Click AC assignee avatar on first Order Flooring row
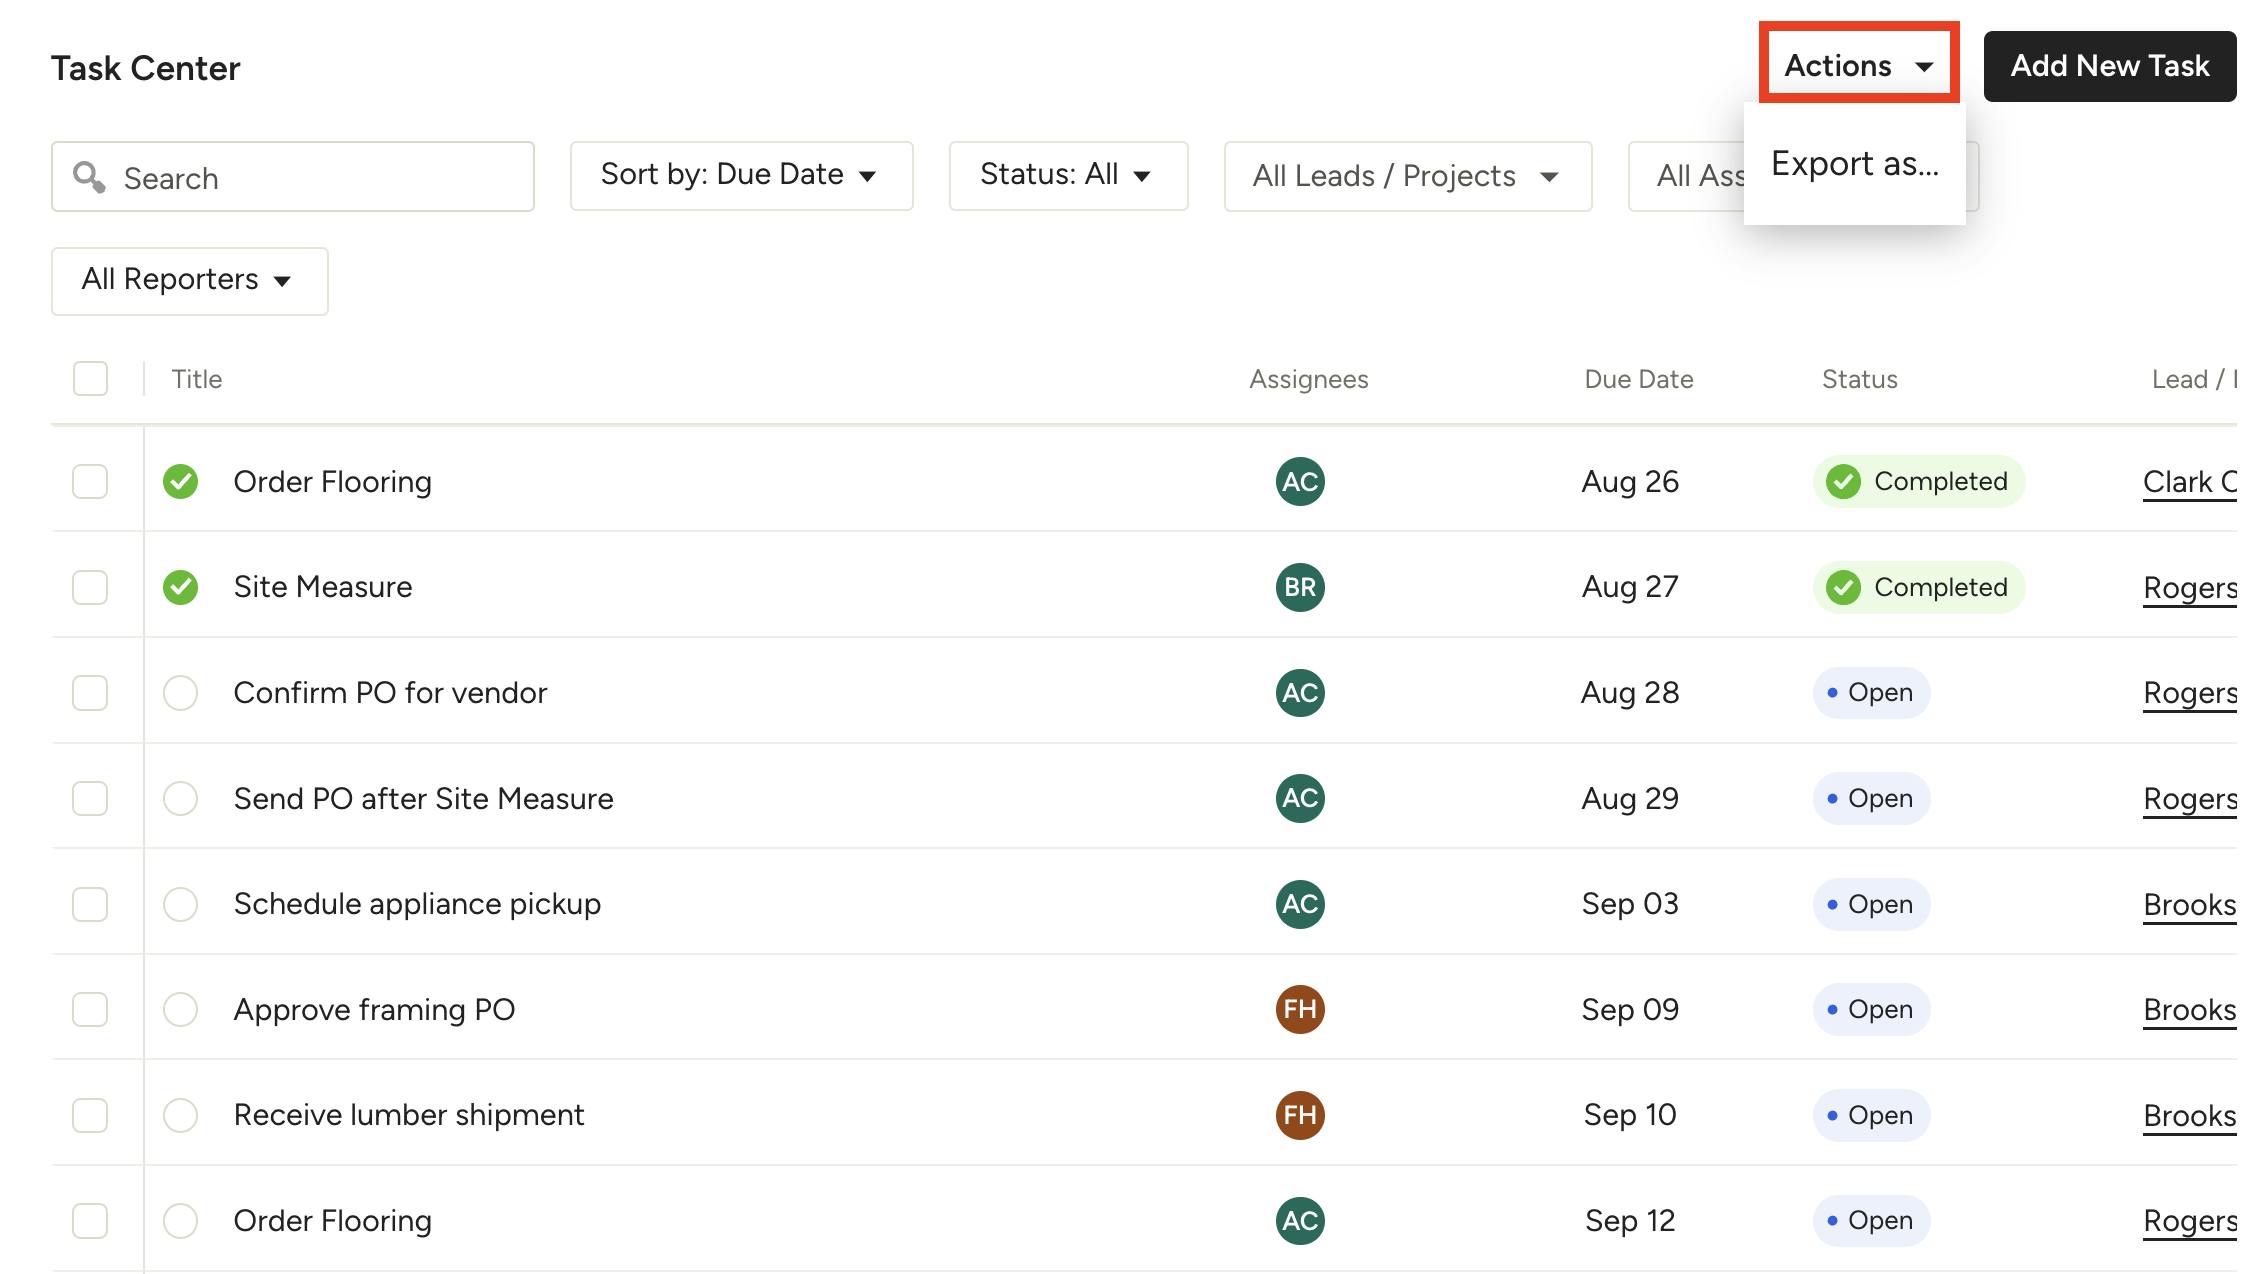2266x1274 pixels. pyautogui.click(x=1299, y=481)
